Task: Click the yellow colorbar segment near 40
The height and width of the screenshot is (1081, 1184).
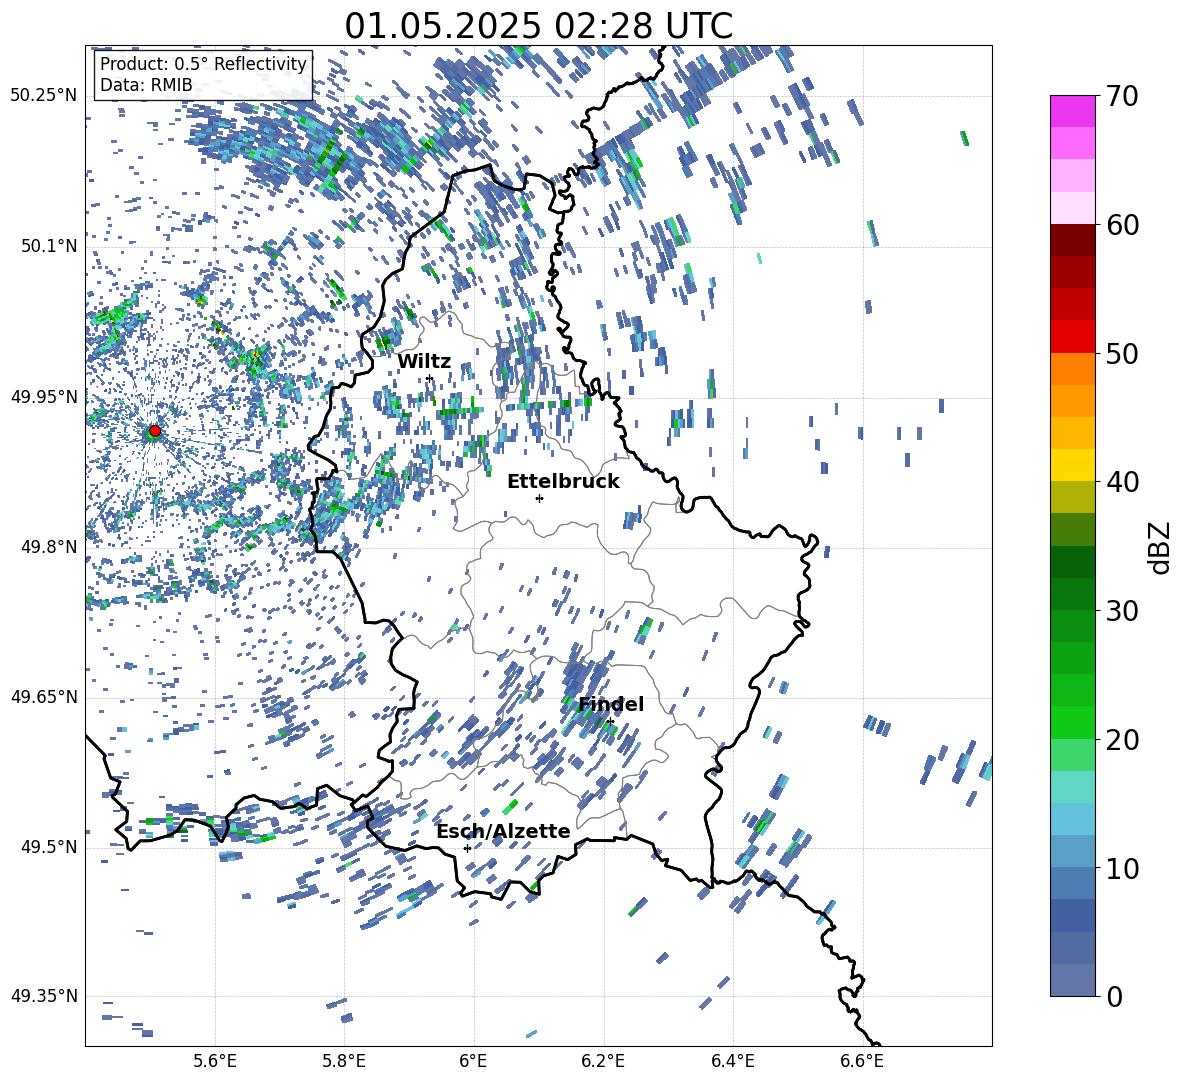Action: coord(1072,465)
